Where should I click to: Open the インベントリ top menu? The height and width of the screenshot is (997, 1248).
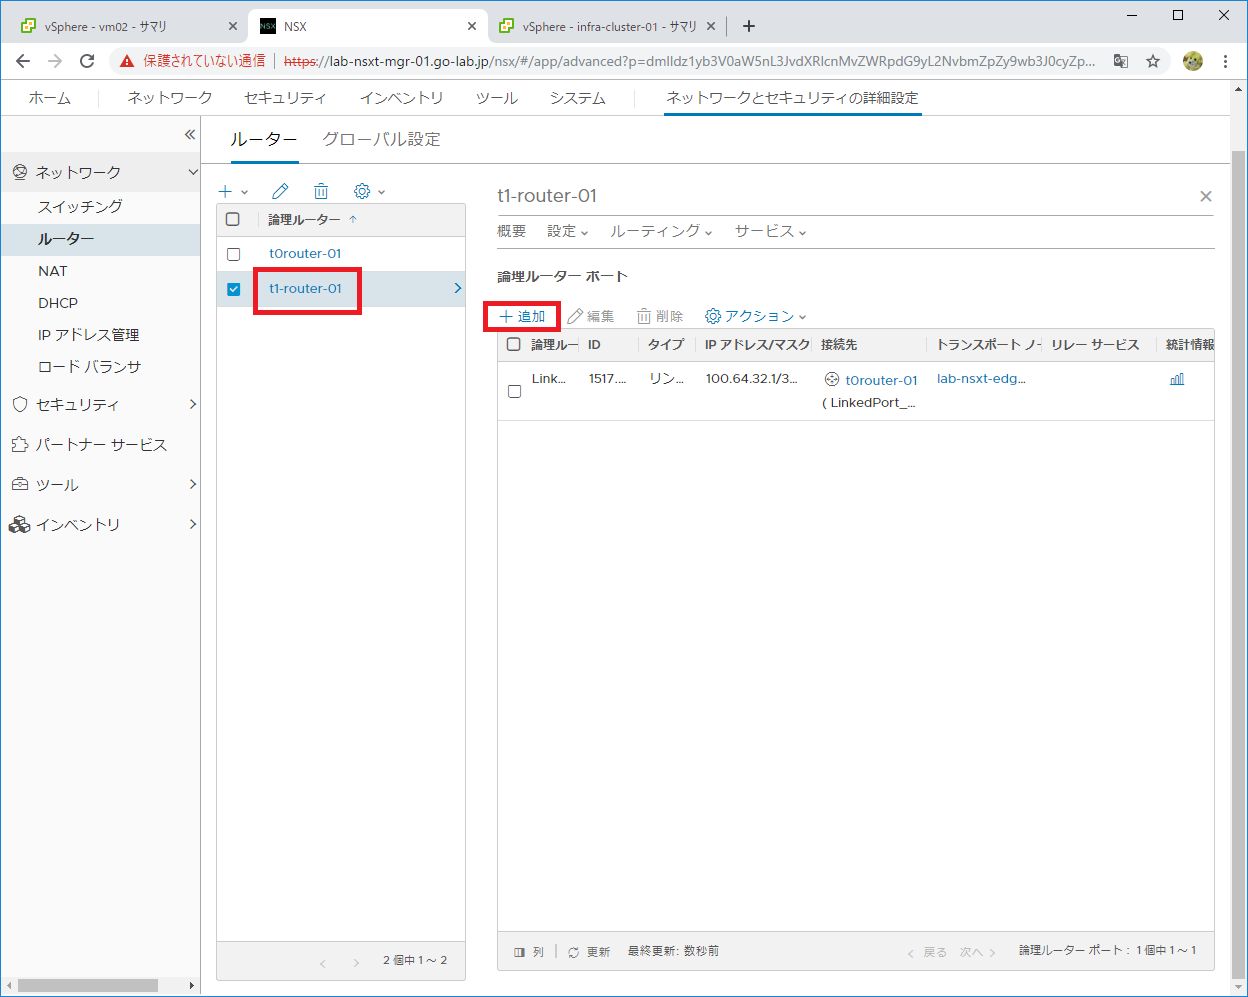(x=402, y=98)
